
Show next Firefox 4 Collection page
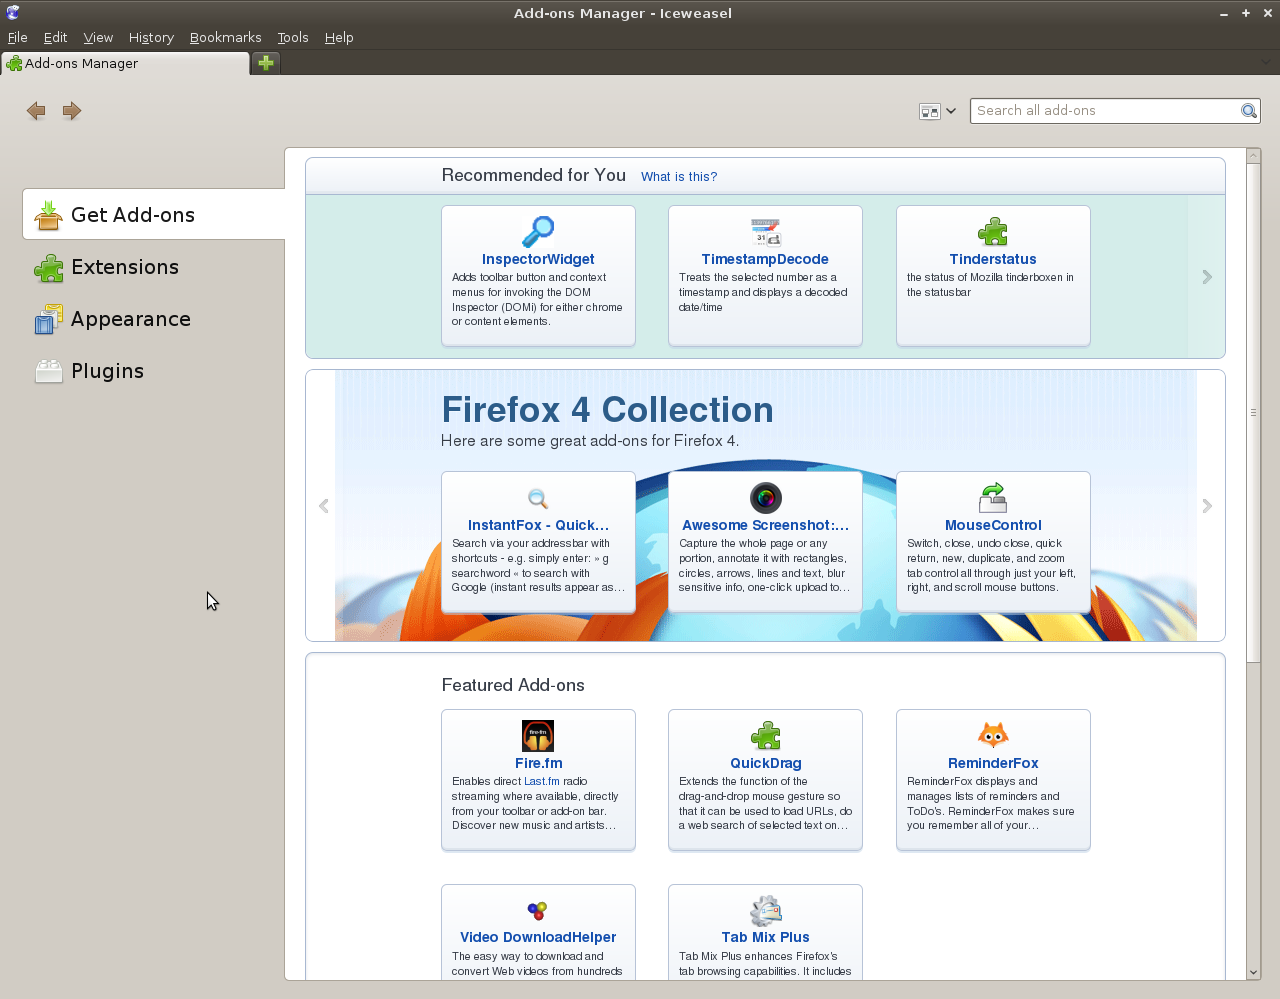click(x=1207, y=506)
